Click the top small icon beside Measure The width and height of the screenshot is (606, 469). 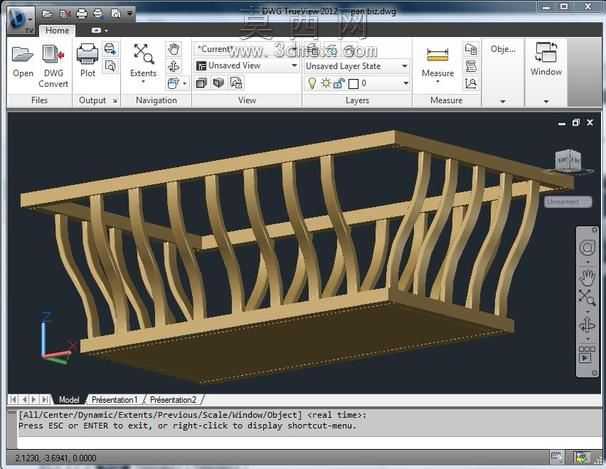(x=471, y=49)
